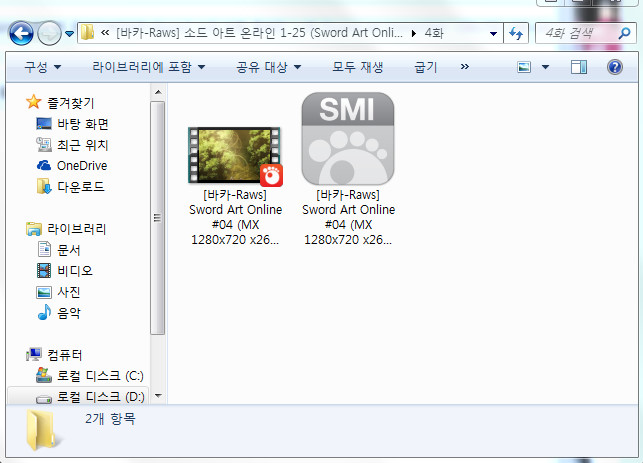Click the folder icon in the address bar
This screenshot has height=463, width=643.
click(87, 33)
